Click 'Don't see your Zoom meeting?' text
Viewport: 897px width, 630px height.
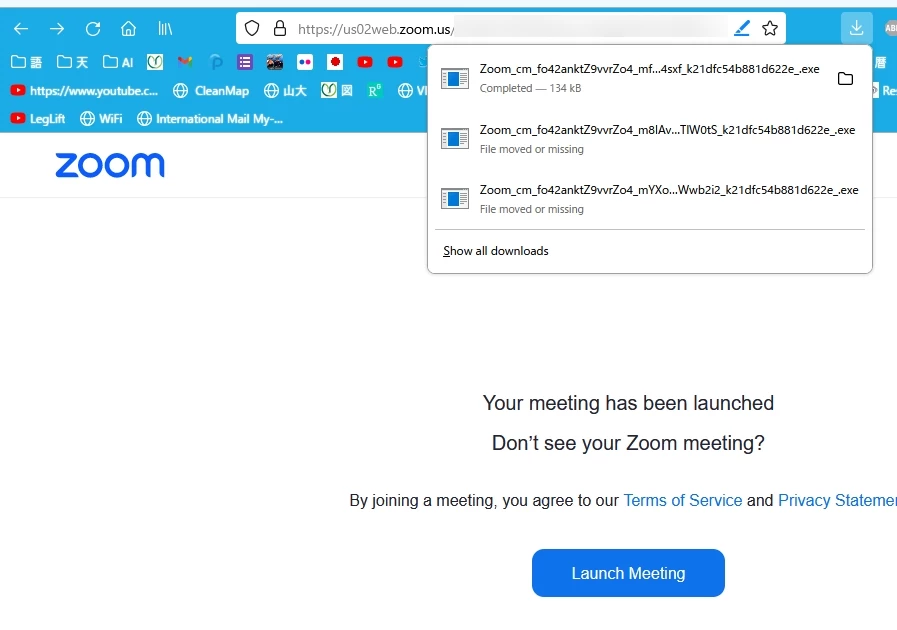[x=628, y=443]
